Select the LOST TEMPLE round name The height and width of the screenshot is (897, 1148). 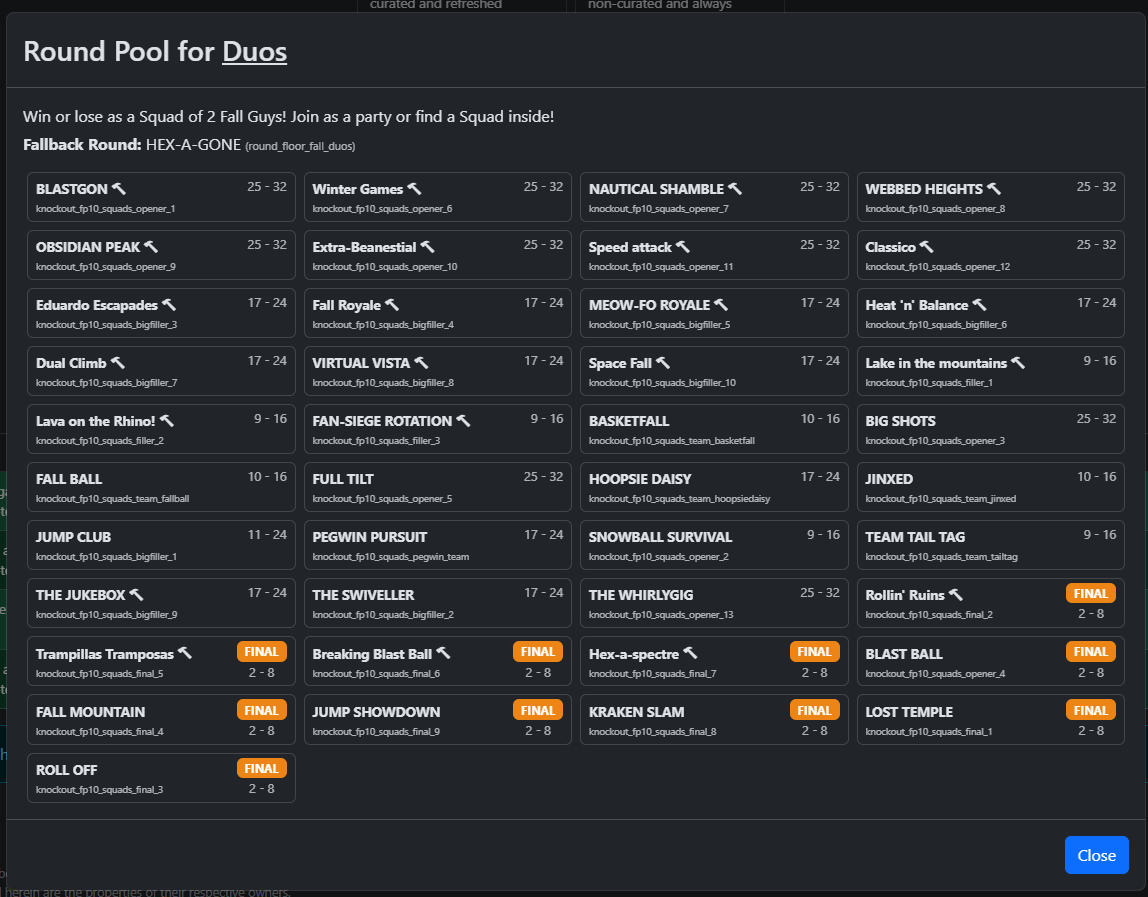909,712
